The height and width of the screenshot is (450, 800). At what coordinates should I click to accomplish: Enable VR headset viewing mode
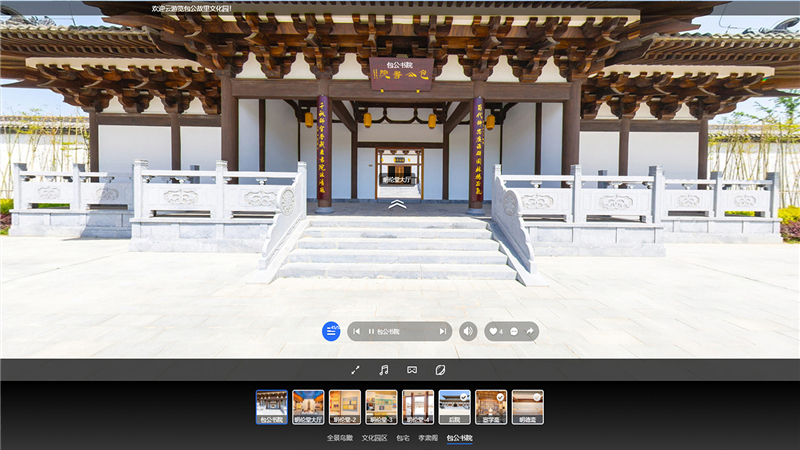click(411, 370)
